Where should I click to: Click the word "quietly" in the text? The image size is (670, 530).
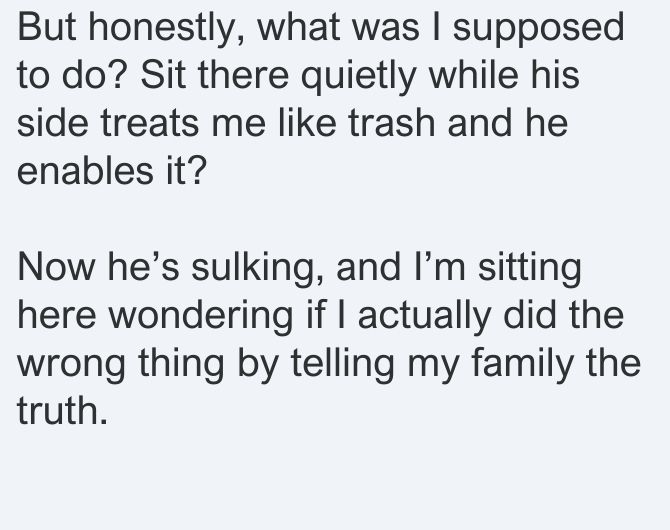358,76
